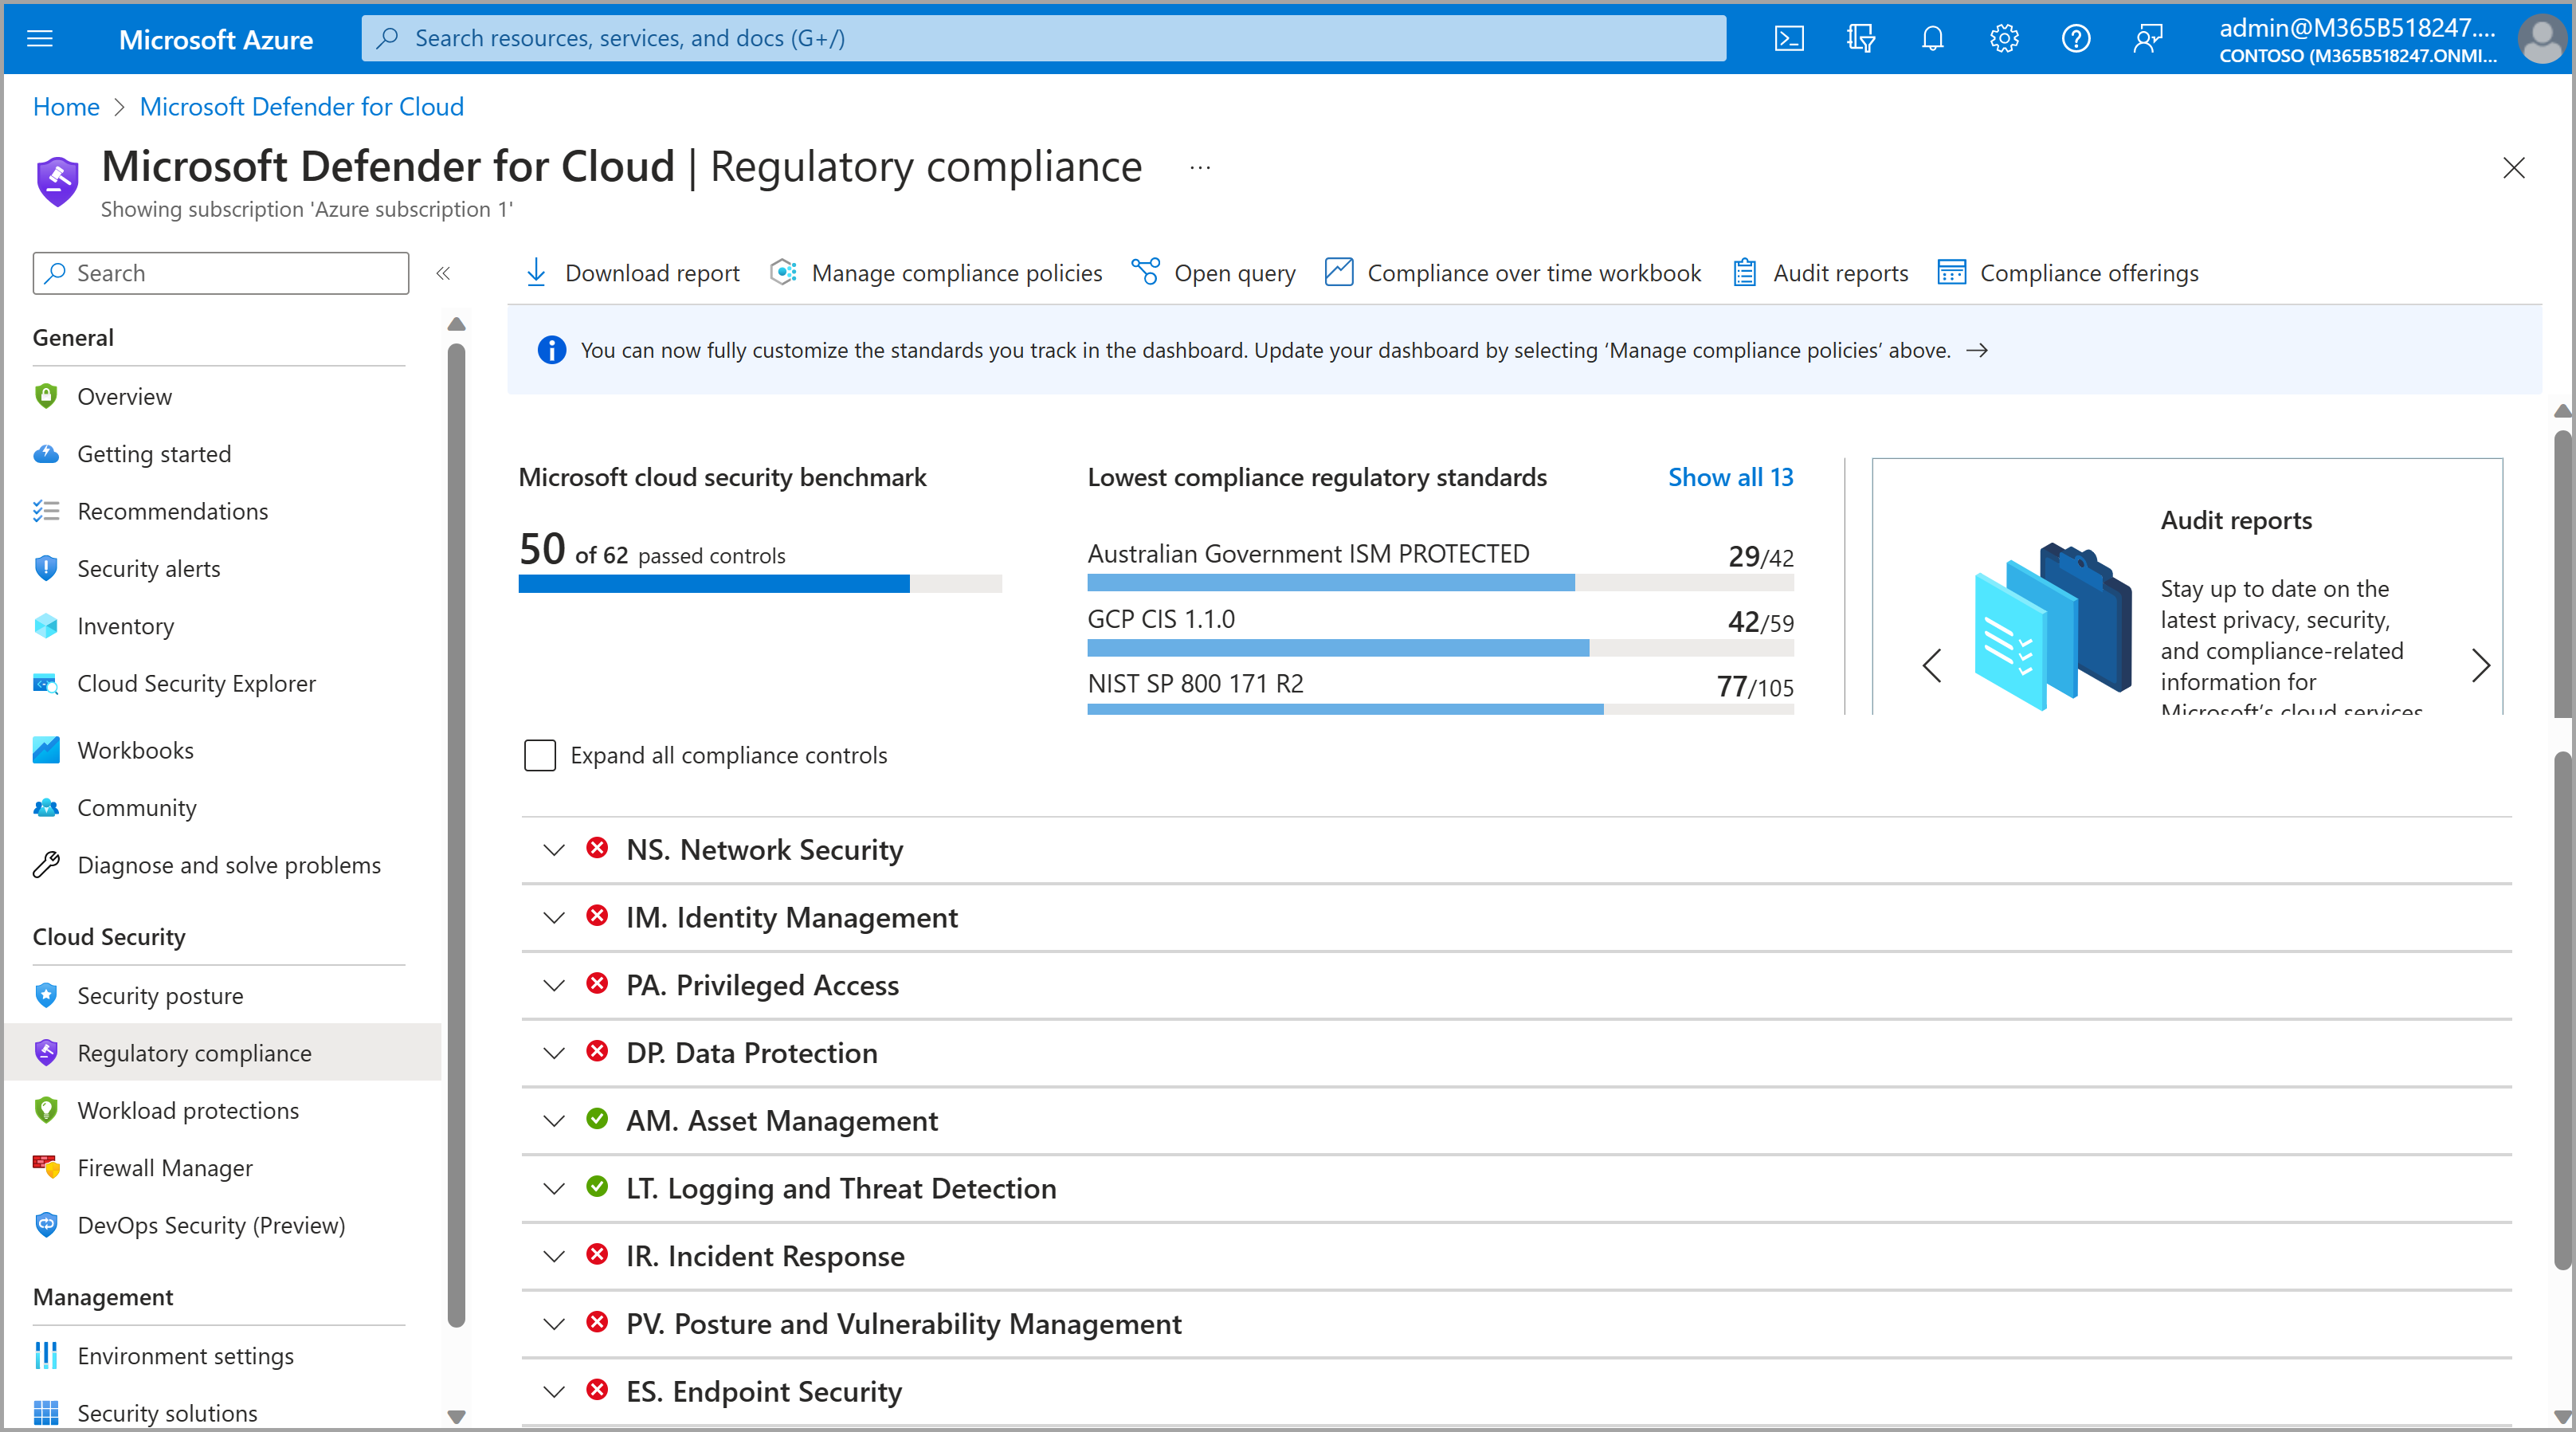This screenshot has width=2576, height=1432.
Task: Open the Audit reports icon
Action: pyautogui.click(x=1744, y=272)
